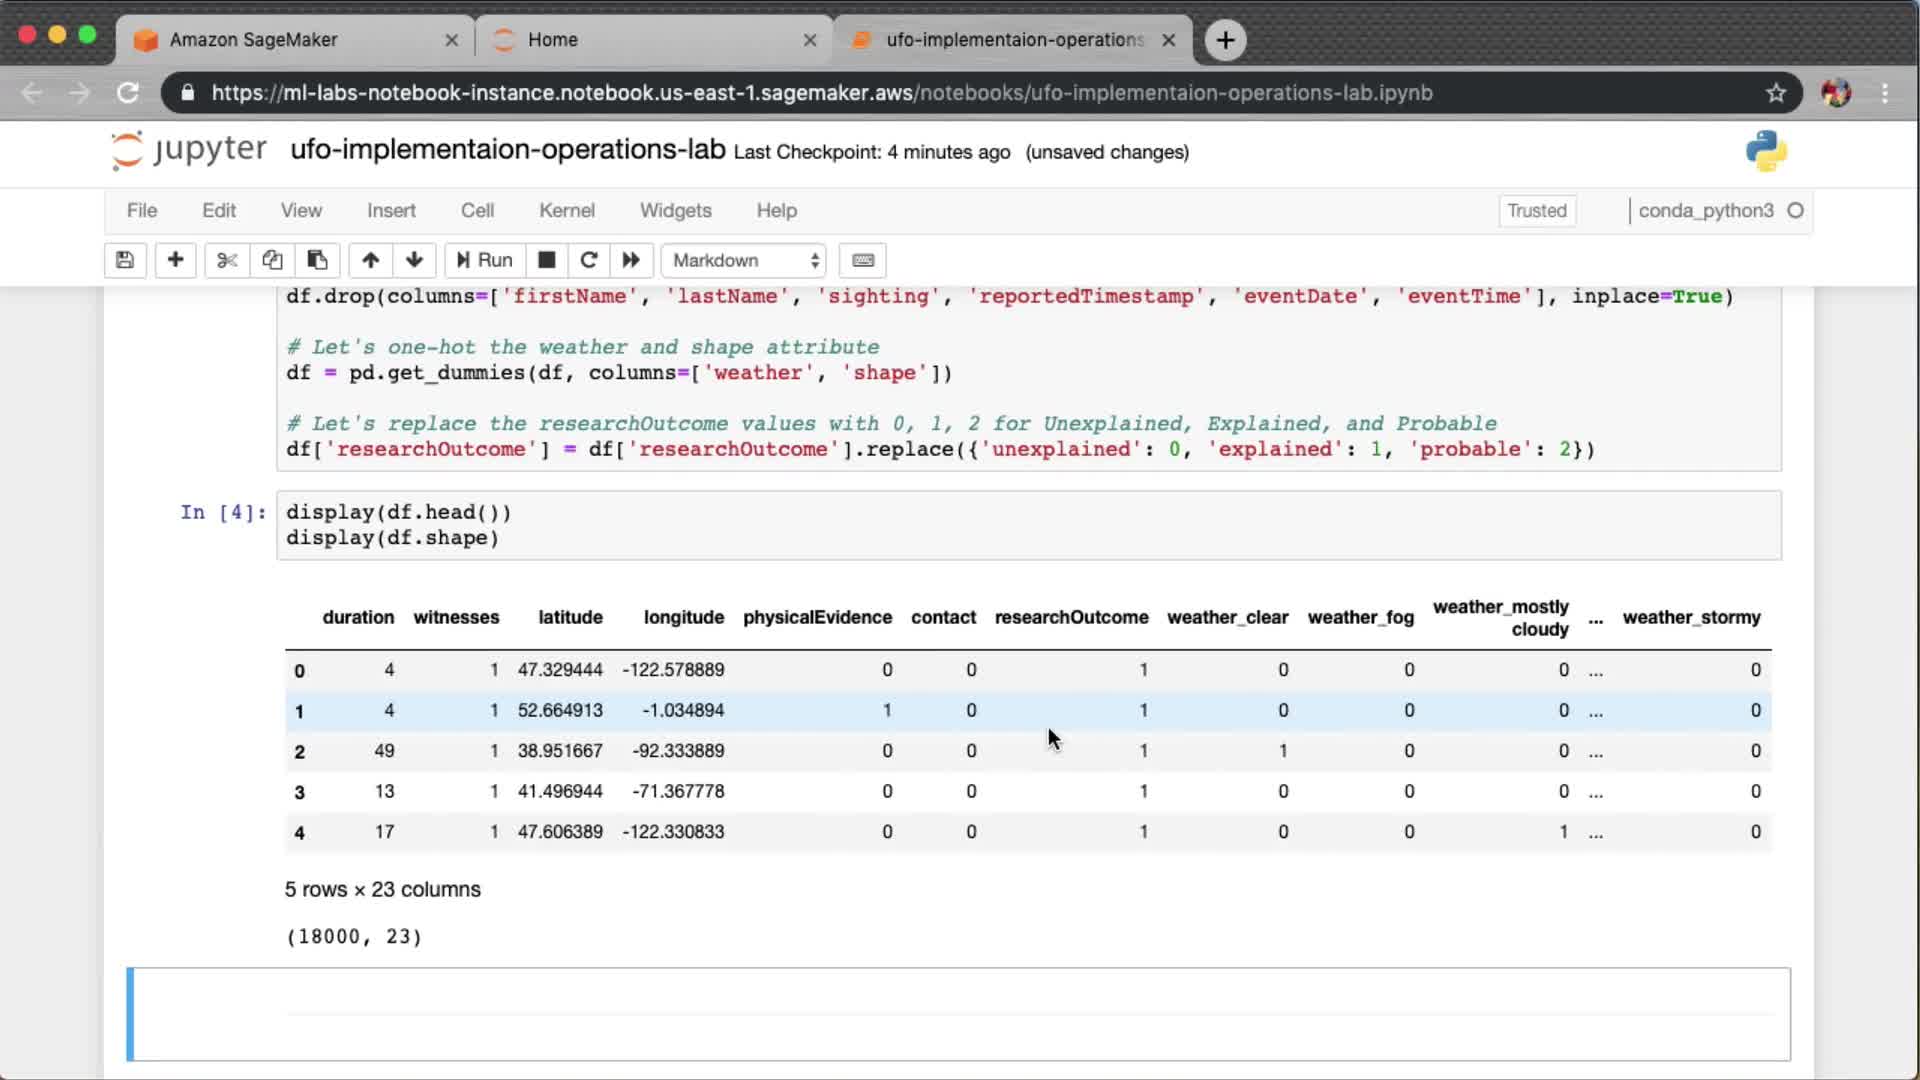
Task: Bookmark this page with the star icon
Action: (x=1775, y=93)
